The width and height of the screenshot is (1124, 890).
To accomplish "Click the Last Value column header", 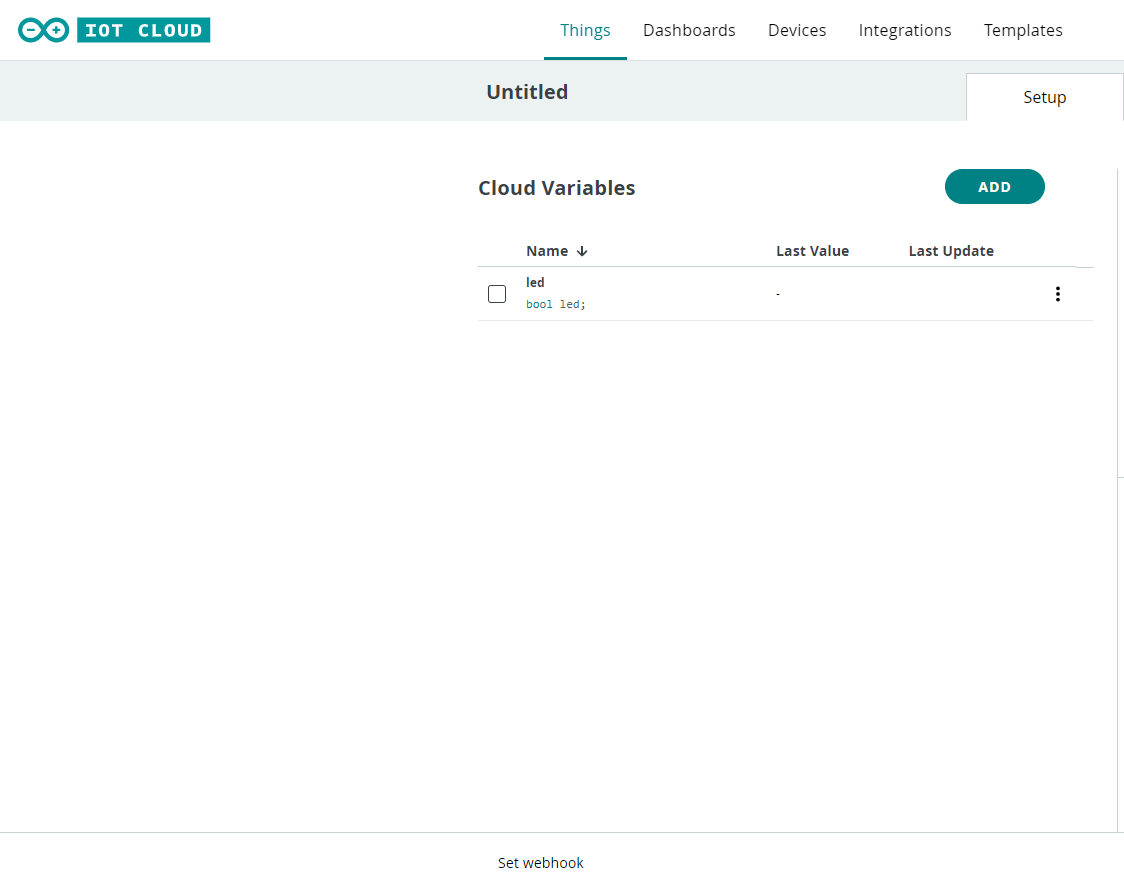I will [x=812, y=251].
